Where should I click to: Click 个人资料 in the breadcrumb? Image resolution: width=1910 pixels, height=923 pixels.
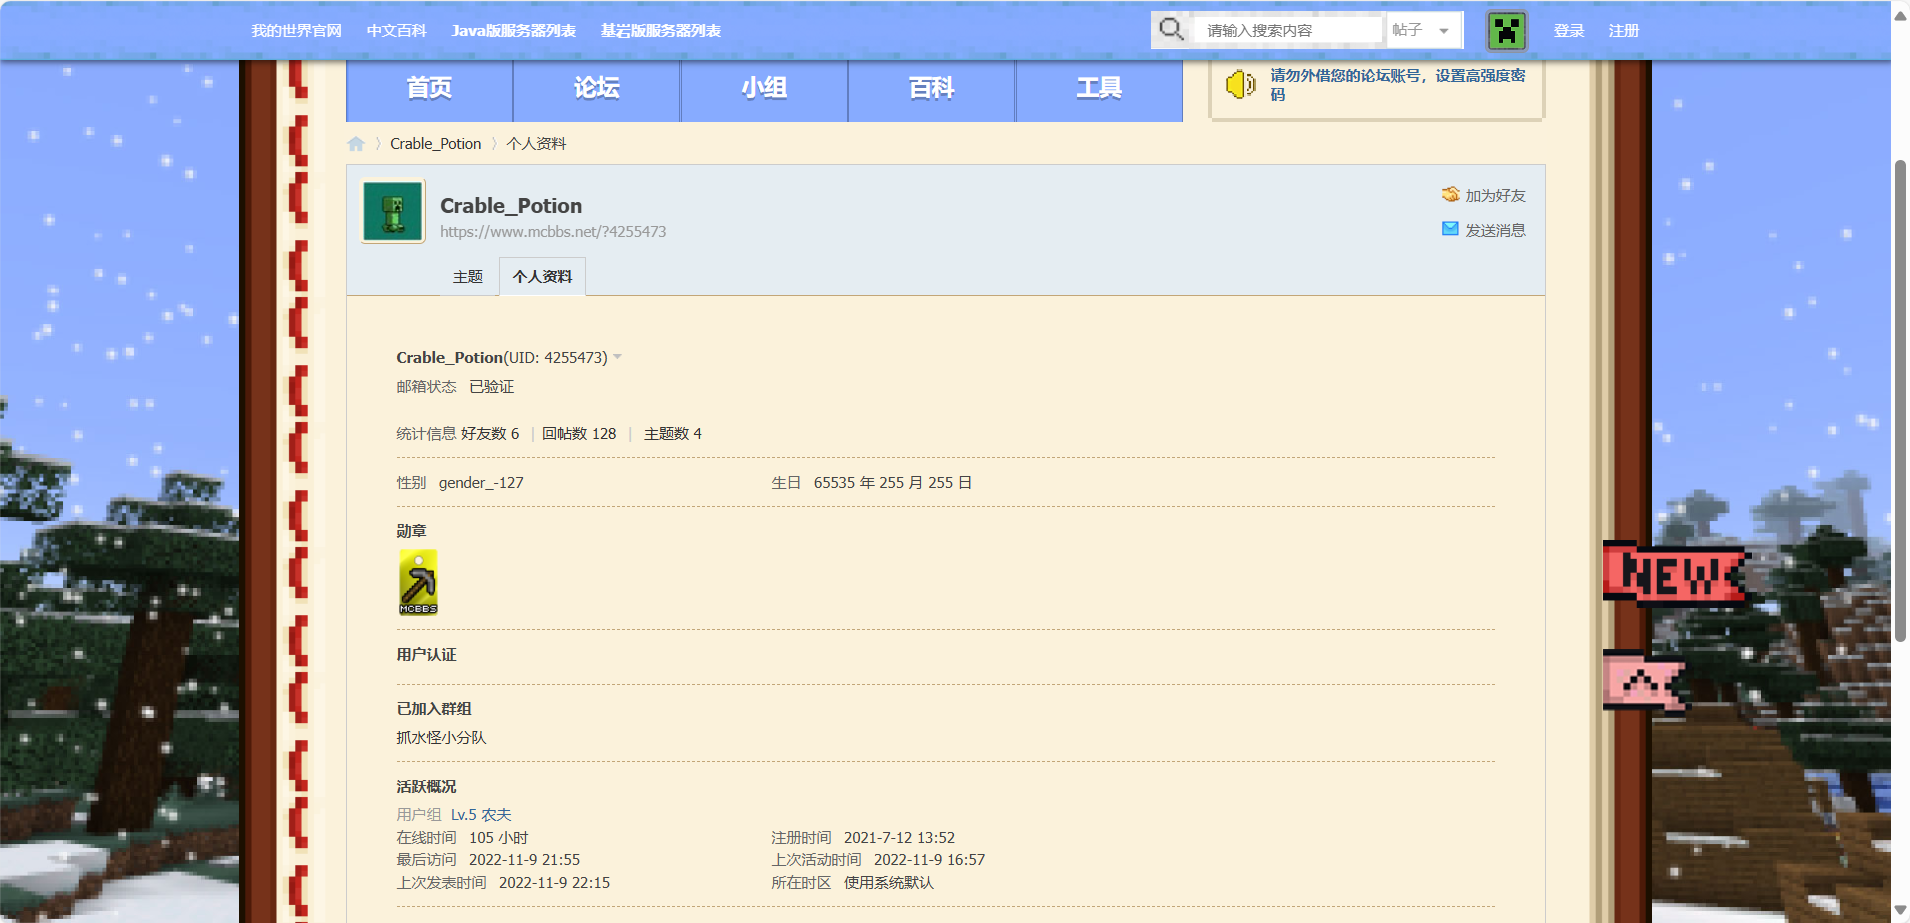point(536,144)
